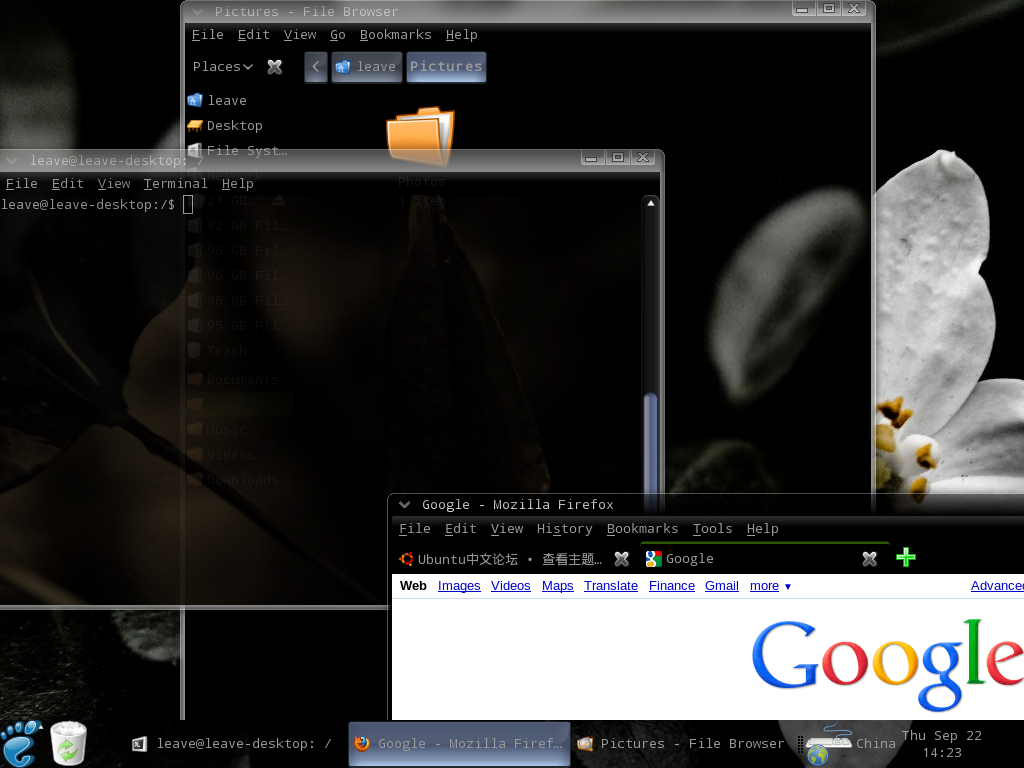Viewport: 1024px width, 768px height.
Task: Open the File menu in File Browser
Action: 208,35
